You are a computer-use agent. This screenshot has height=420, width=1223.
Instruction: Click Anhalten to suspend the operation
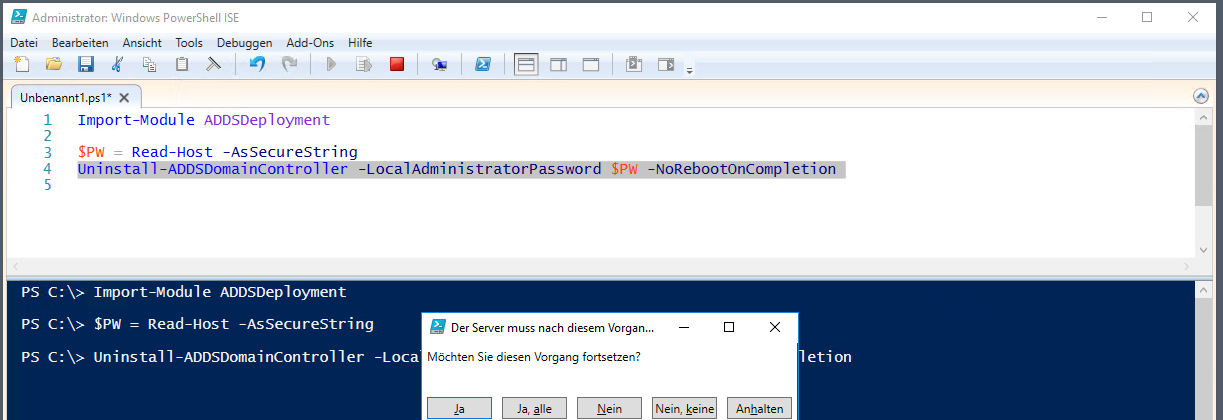click(x=760, y=409)
